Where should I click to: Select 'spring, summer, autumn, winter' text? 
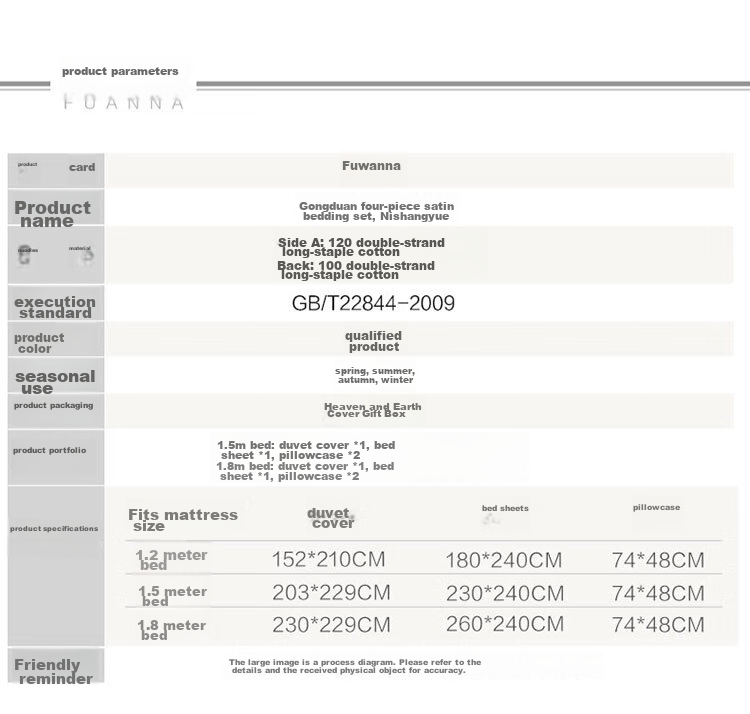(x=375, y=375)
